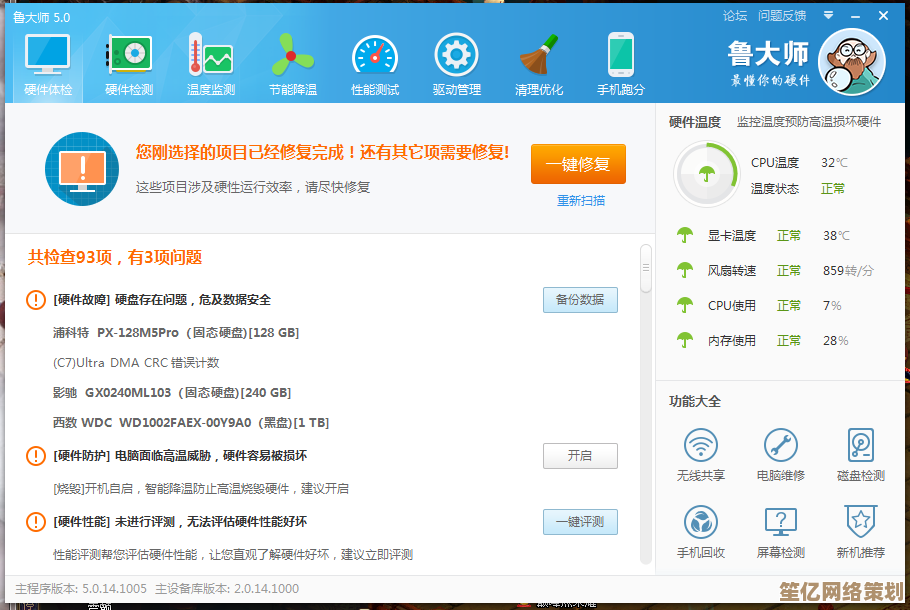Open the title bar dropdown menu arrow

(828, 16)
